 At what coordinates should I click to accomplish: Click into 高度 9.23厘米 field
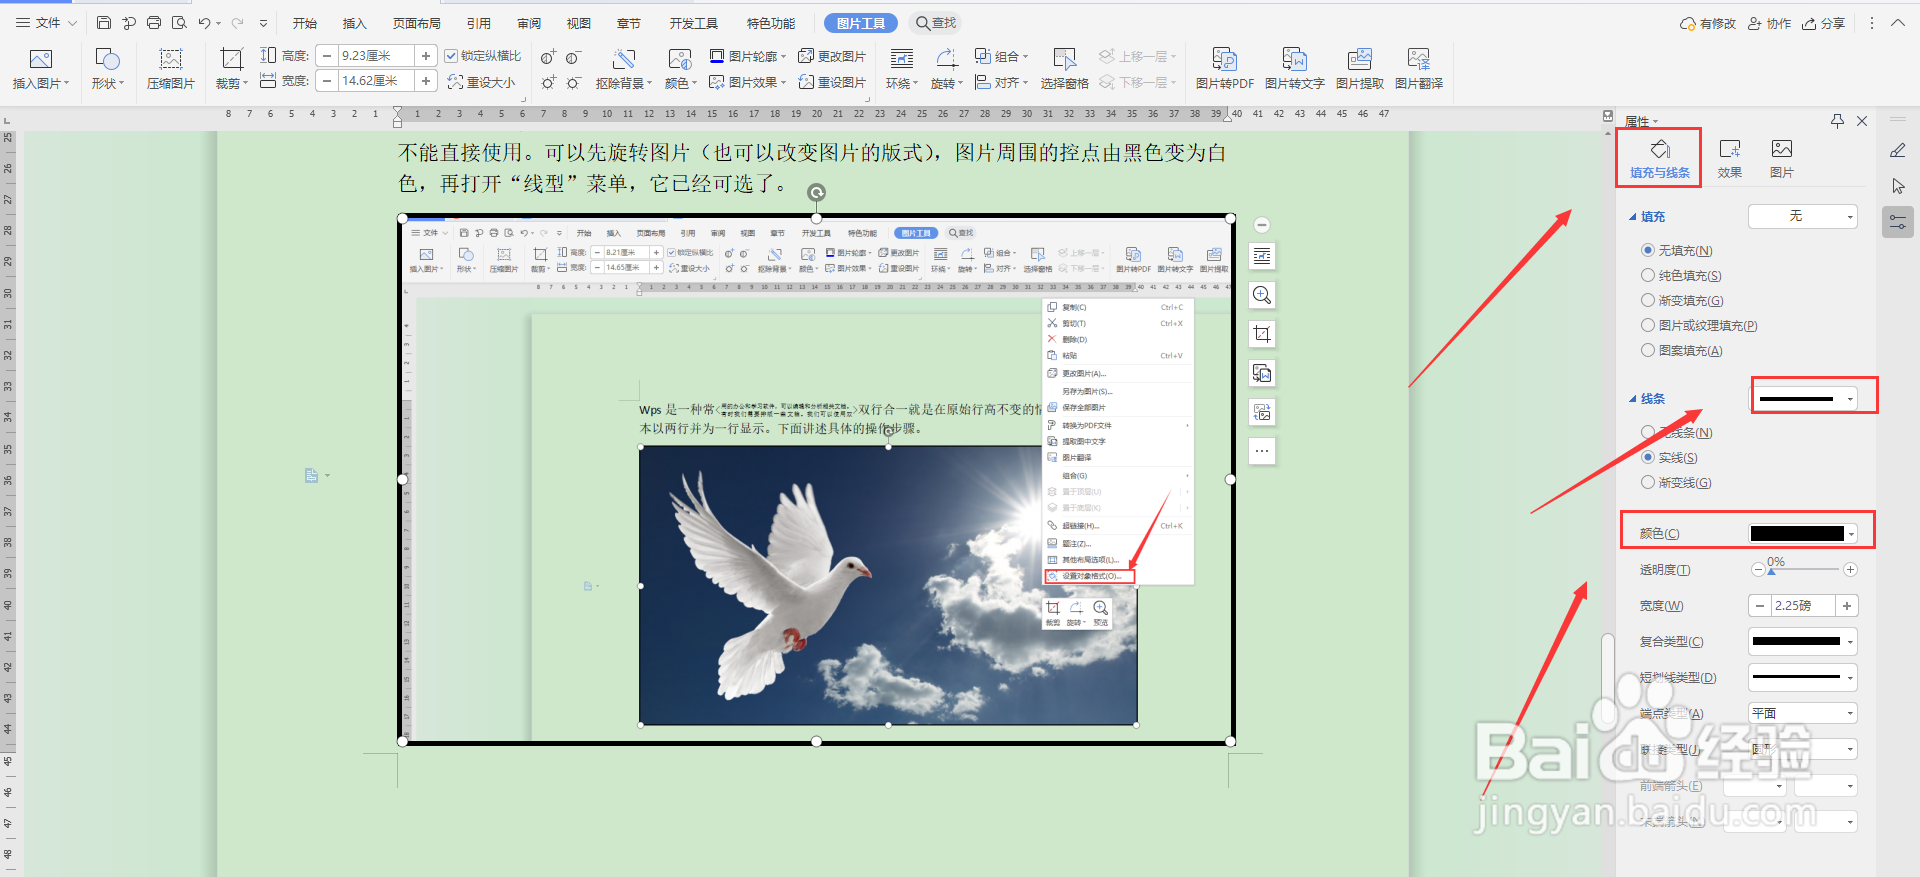pos(374,56)
